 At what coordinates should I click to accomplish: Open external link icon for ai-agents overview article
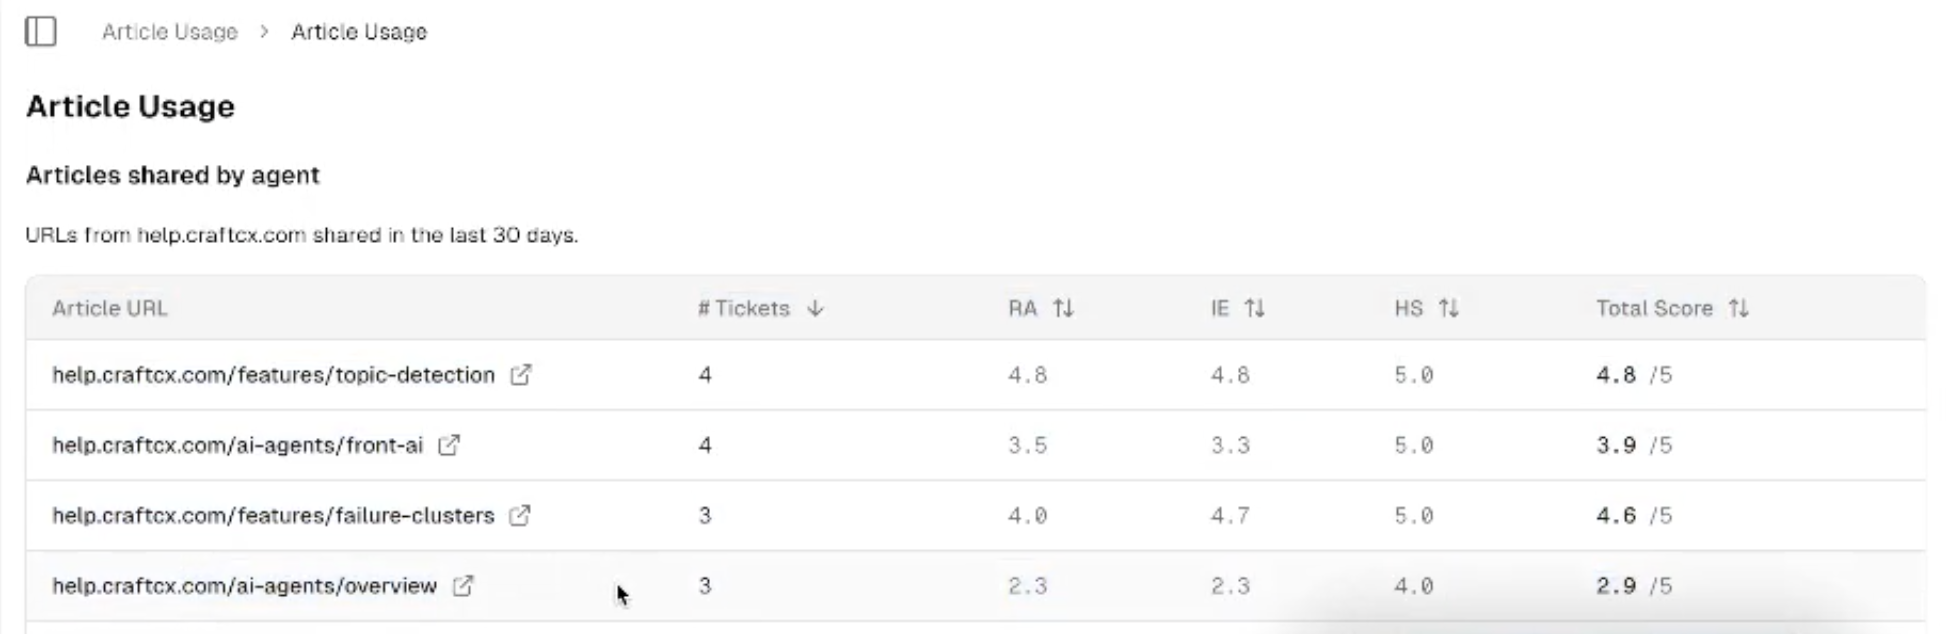(462, 586)
